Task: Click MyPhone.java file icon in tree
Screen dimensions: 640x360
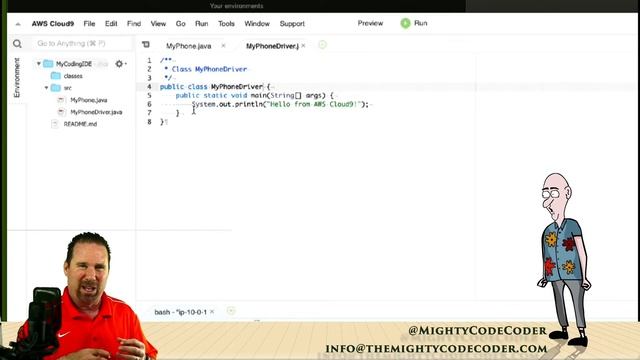Action: (61, 100)
